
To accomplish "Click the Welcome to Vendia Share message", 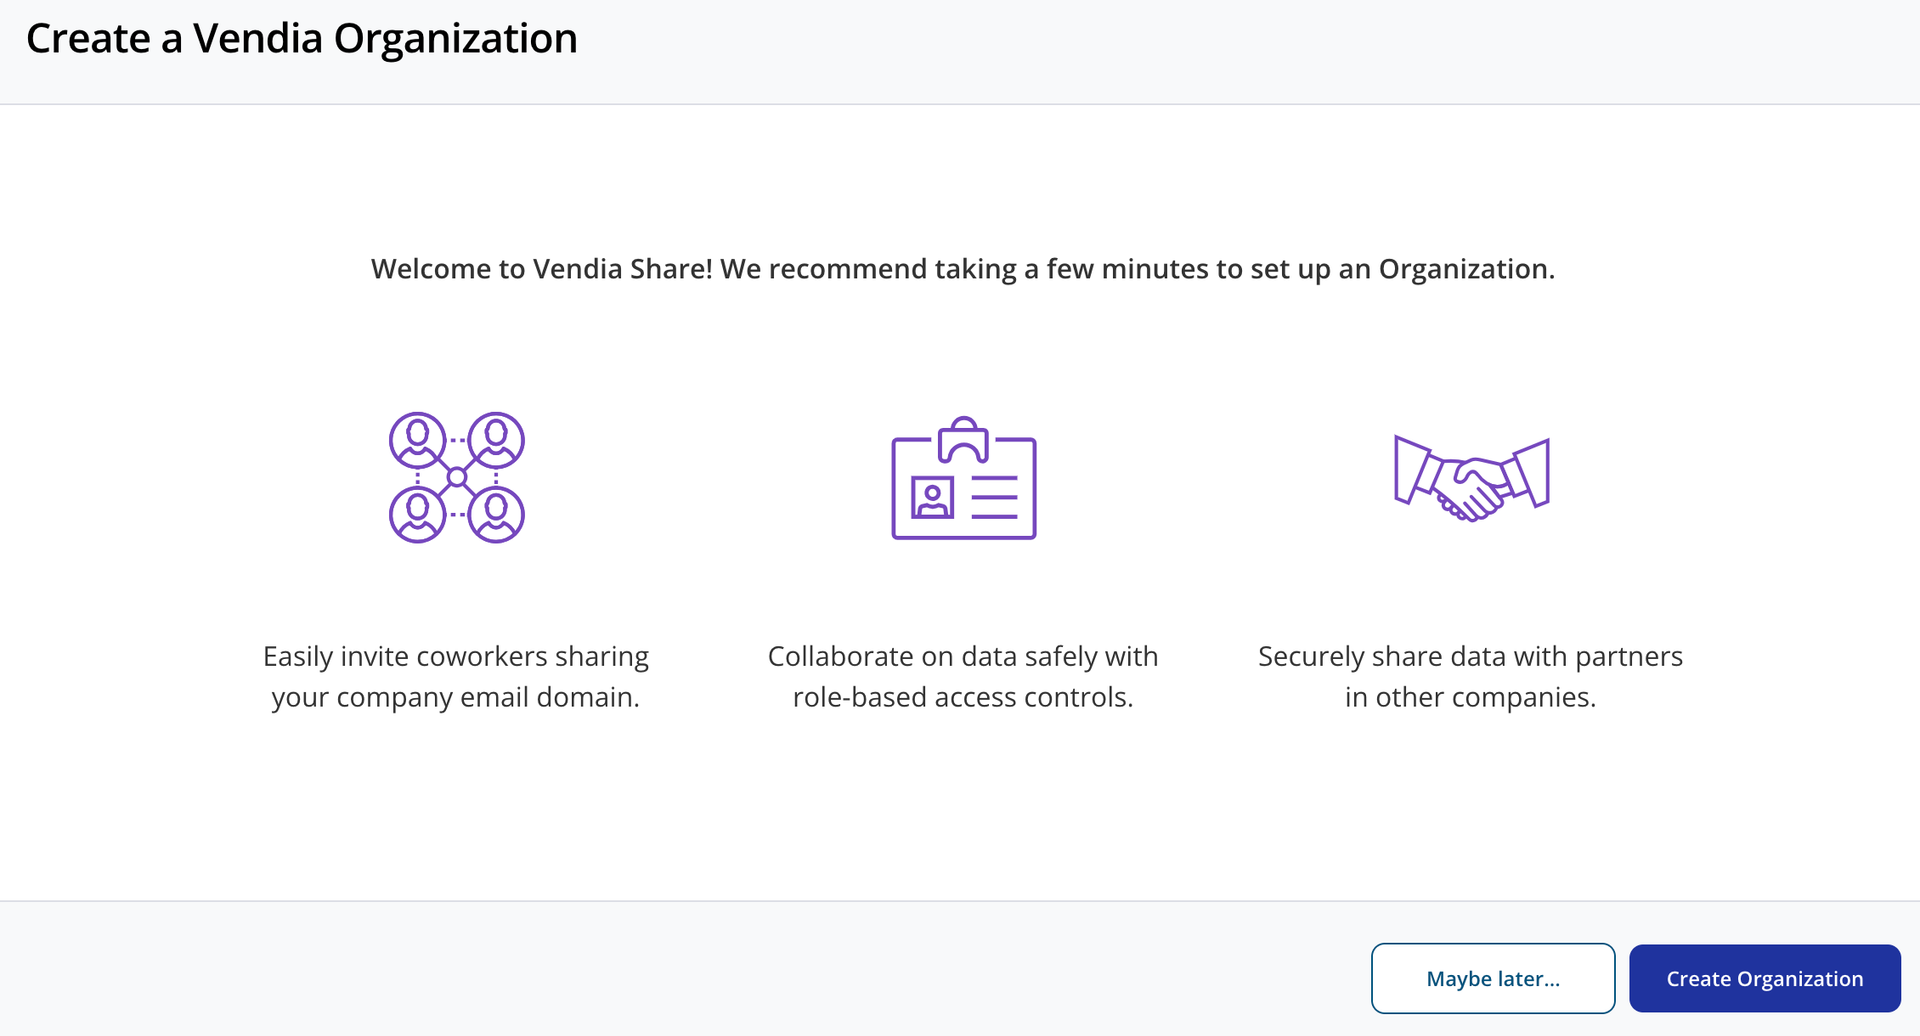I will 963,269.
